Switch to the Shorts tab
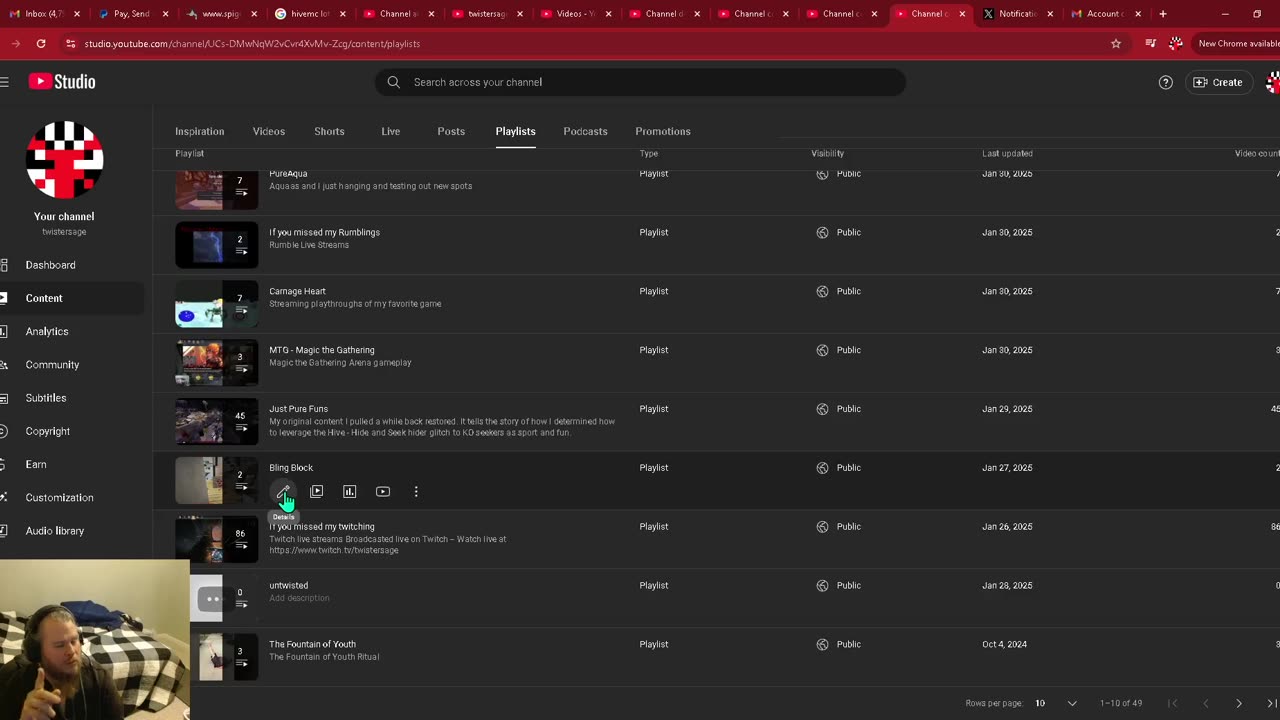Viewport: 1280px width, 720px height. 329,131
